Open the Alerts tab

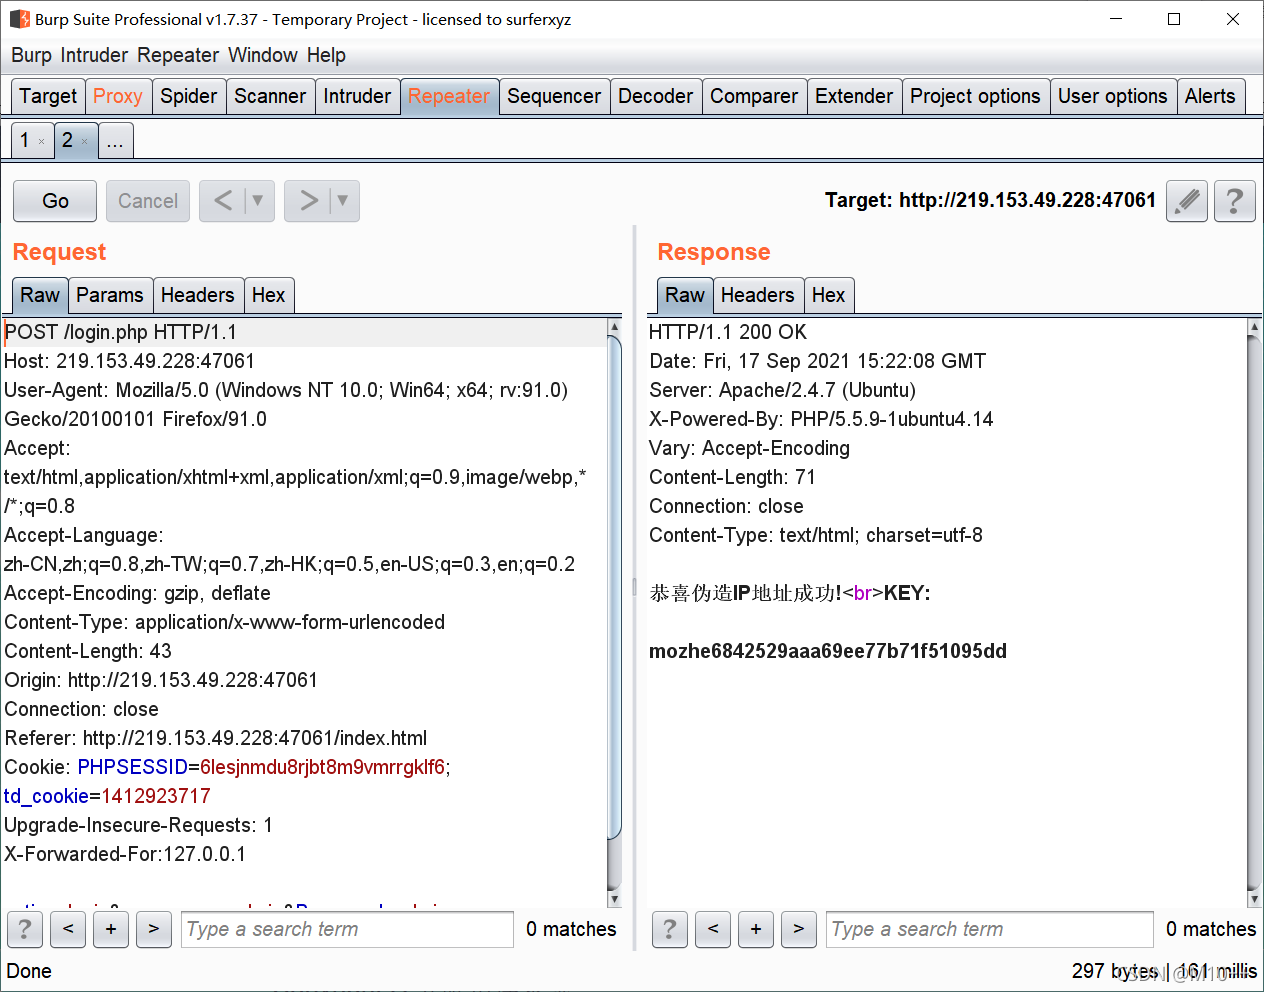(x=1210, y=96)
